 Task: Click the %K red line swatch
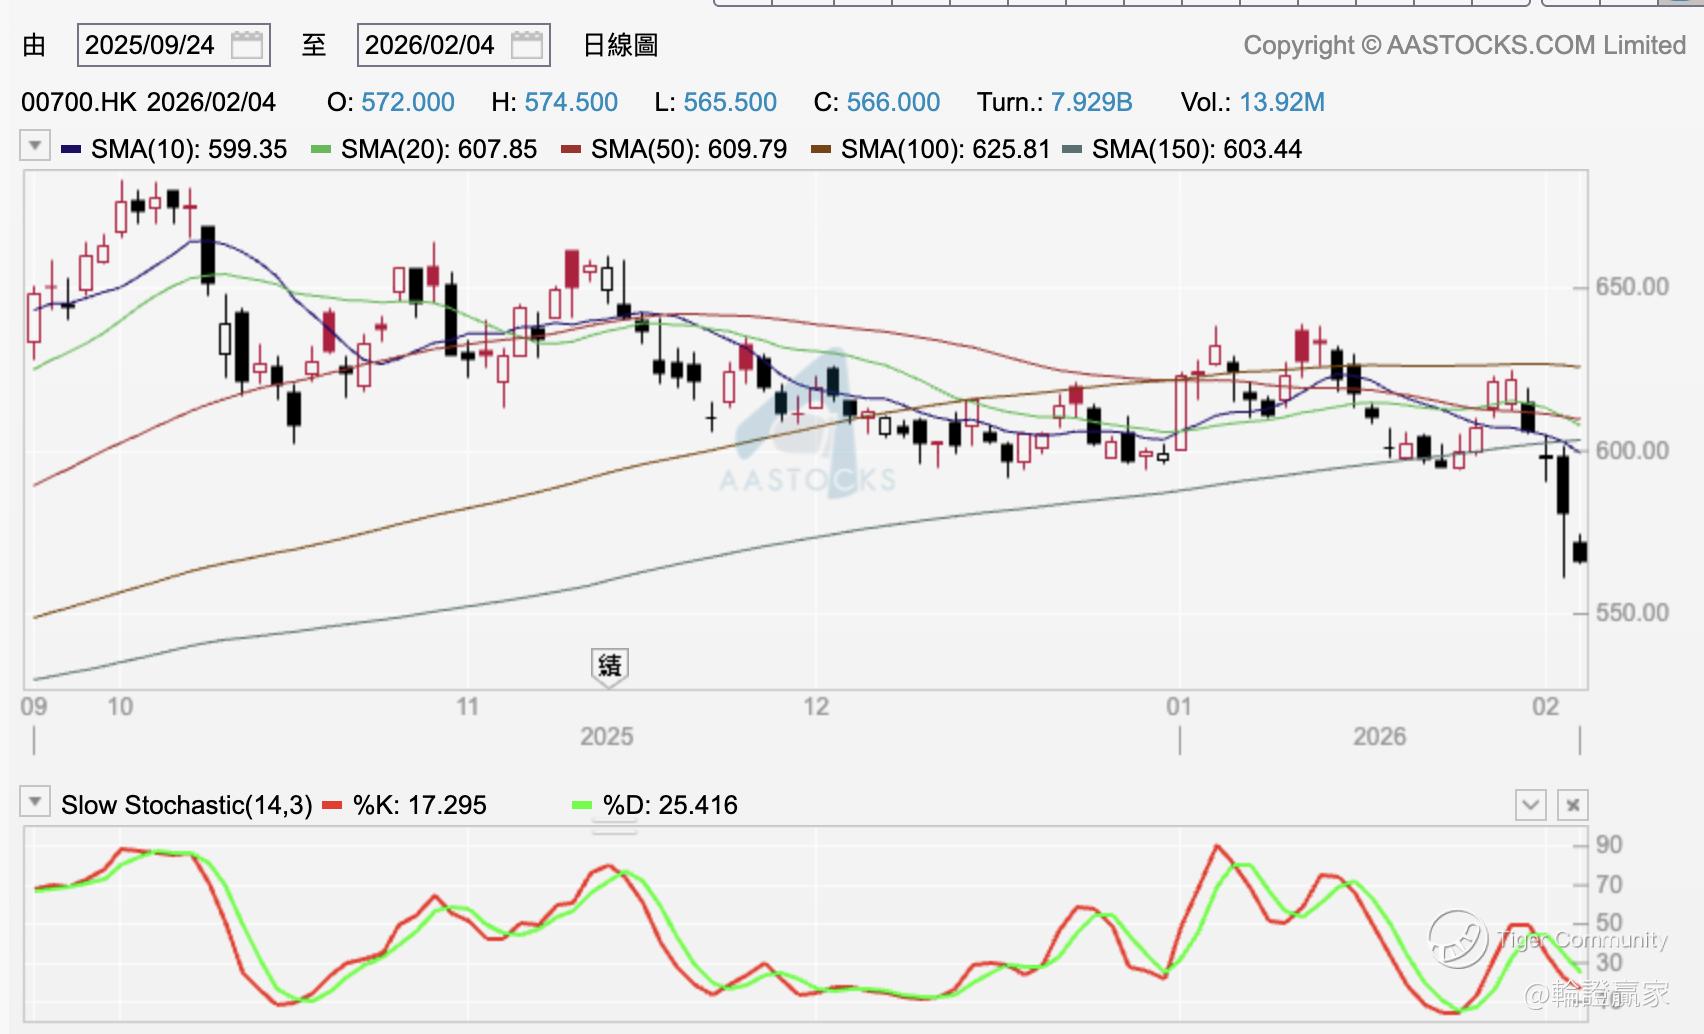click(x=333, y=805)
